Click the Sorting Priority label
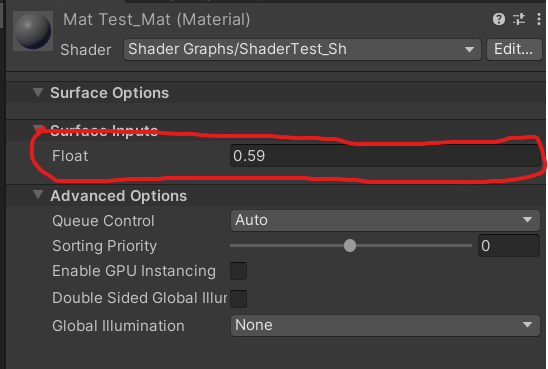 pyautogui.click(x=104, y=246)
